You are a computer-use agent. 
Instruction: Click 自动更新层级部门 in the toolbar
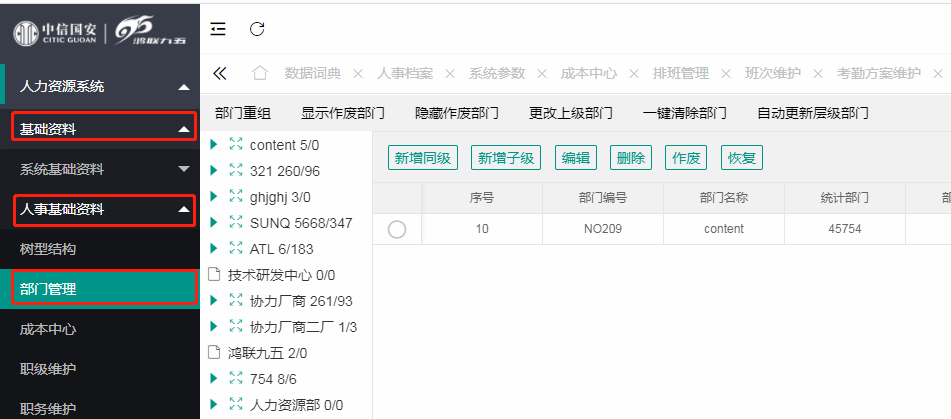813,113
